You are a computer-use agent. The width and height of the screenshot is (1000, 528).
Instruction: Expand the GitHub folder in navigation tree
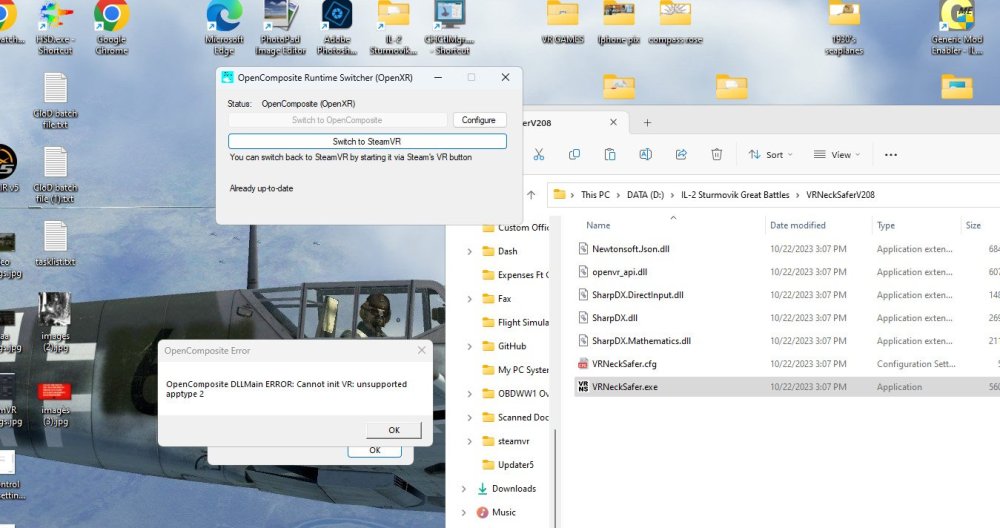tap(470, 346)
